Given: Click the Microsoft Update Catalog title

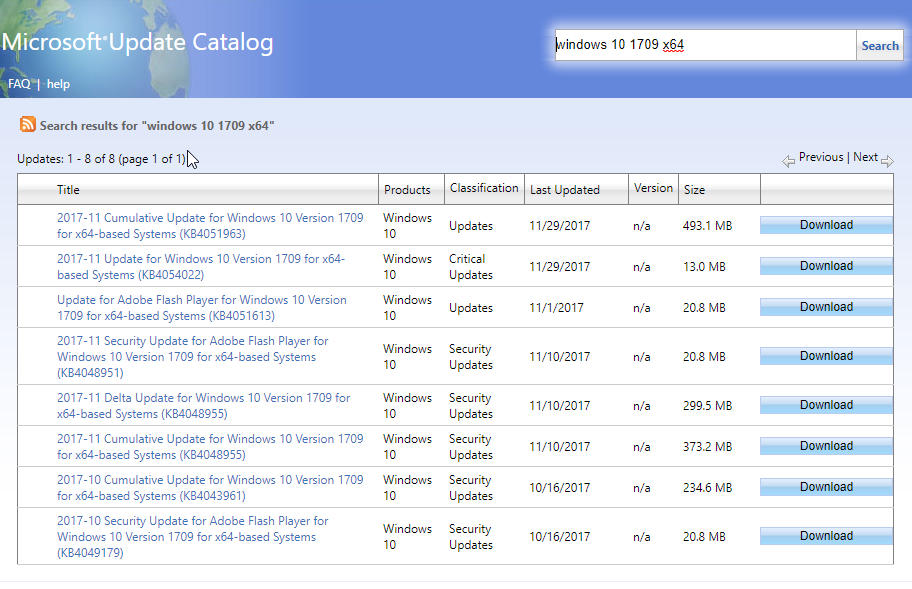Looking at the screenshot, I should pos(137,42).
